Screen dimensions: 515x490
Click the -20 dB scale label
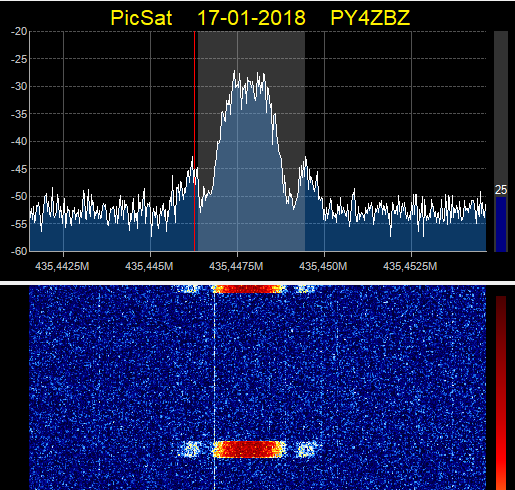pyautogui.click(x=19, y=31)
